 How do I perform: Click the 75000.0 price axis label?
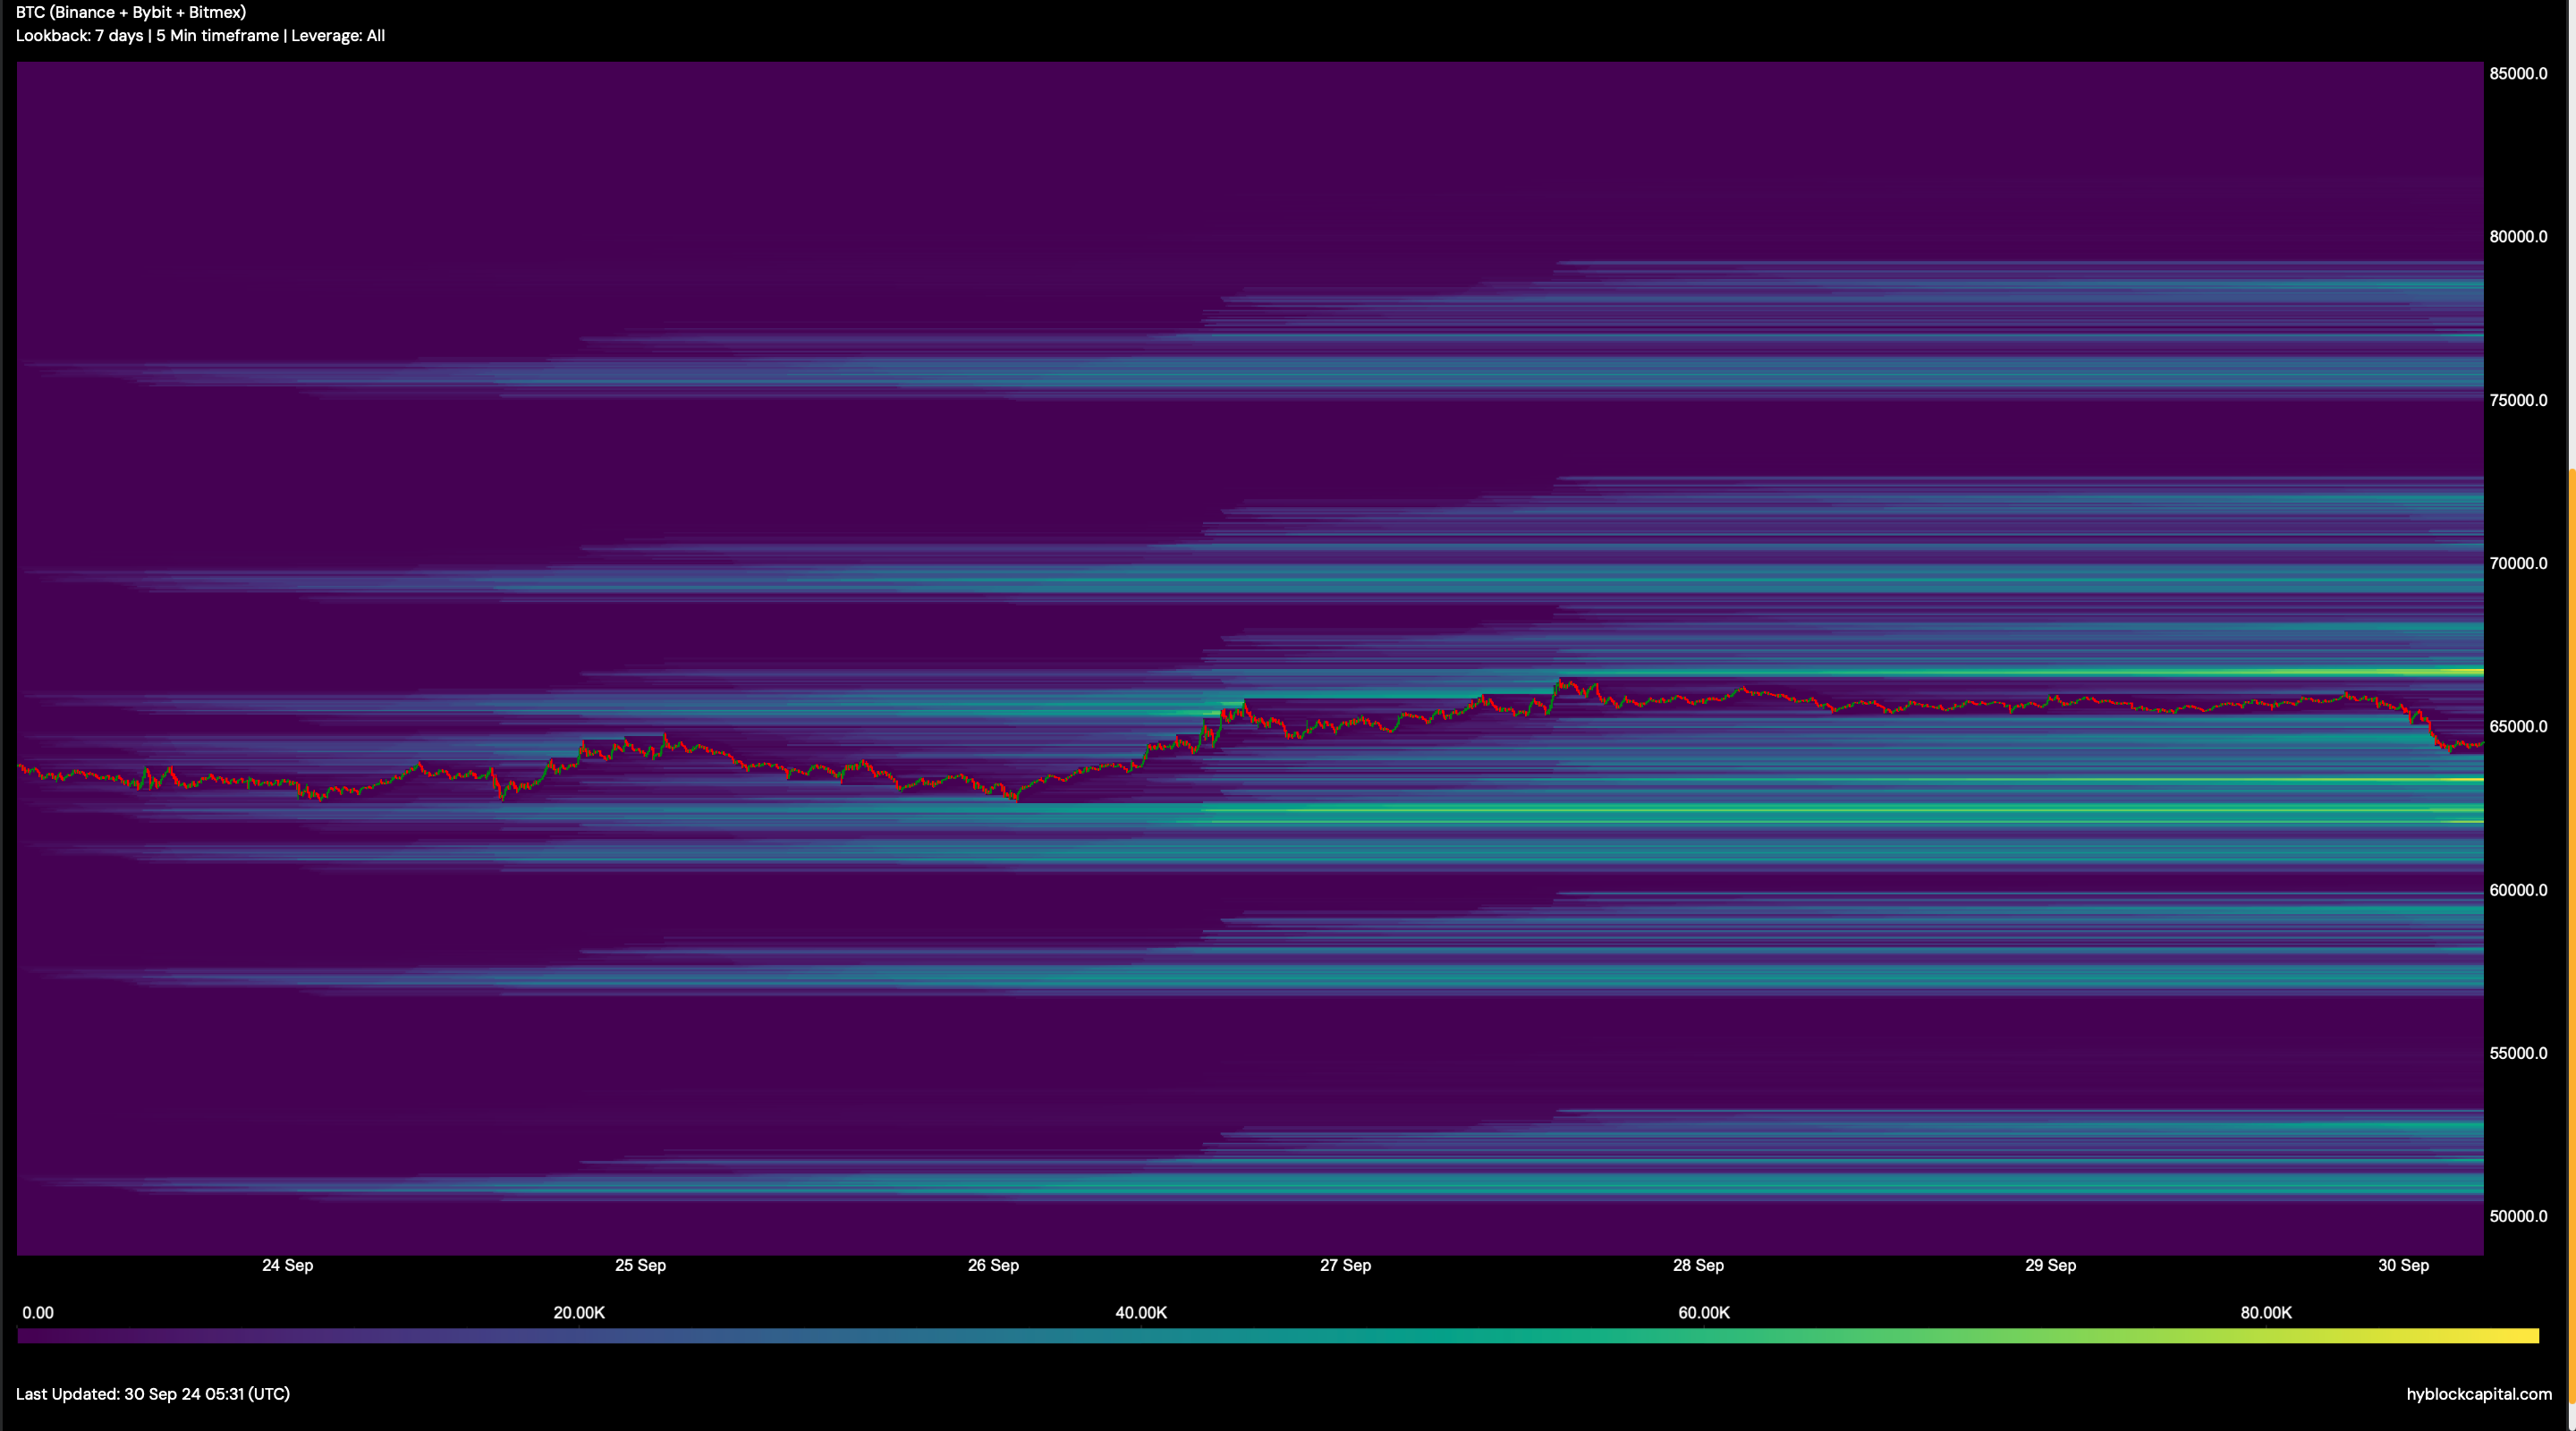(2518, 400)
